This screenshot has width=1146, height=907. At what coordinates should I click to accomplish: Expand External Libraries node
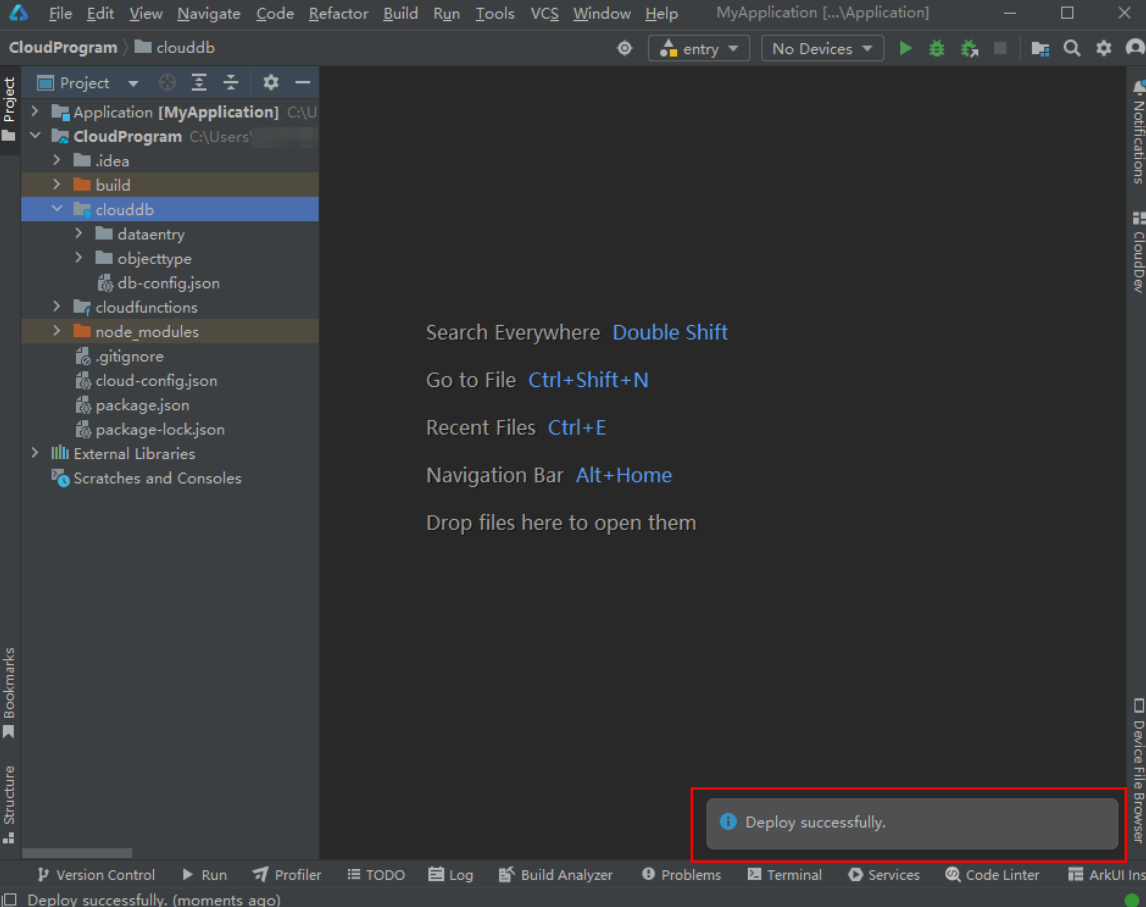point(34,453)
